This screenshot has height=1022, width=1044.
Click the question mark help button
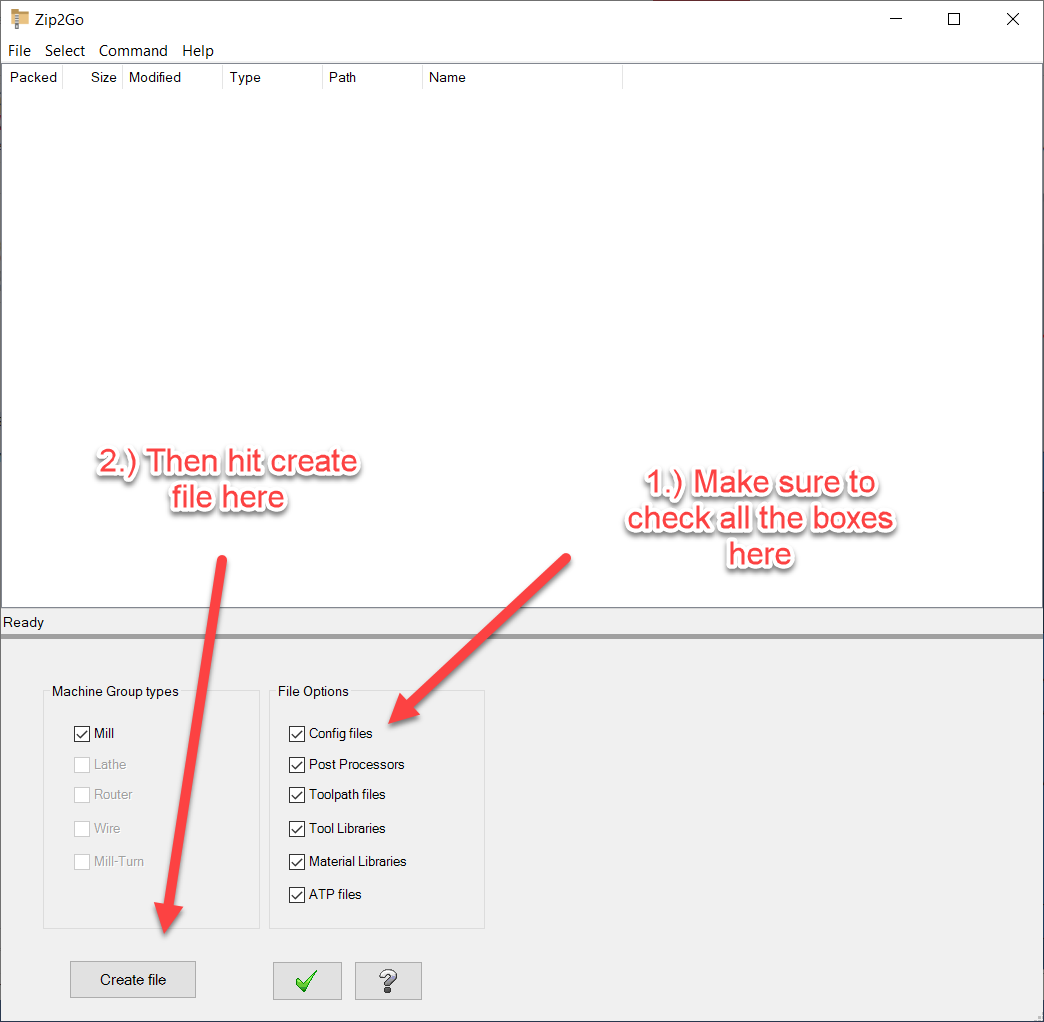388,980
